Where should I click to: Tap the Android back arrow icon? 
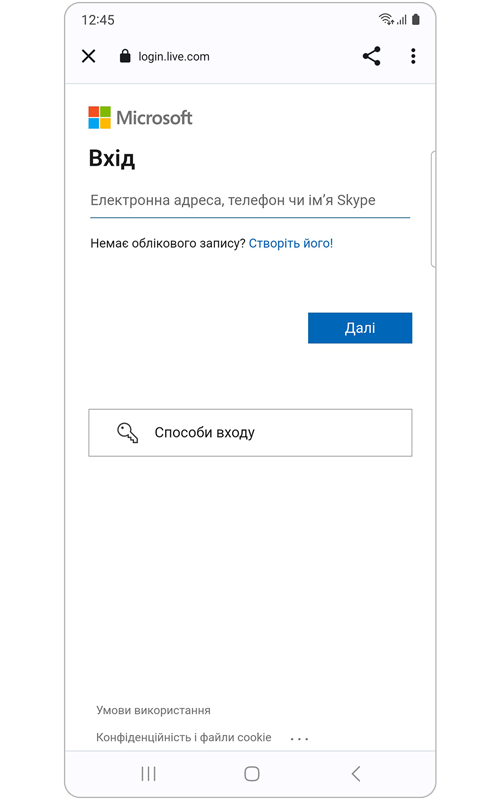tap(356, 774)
